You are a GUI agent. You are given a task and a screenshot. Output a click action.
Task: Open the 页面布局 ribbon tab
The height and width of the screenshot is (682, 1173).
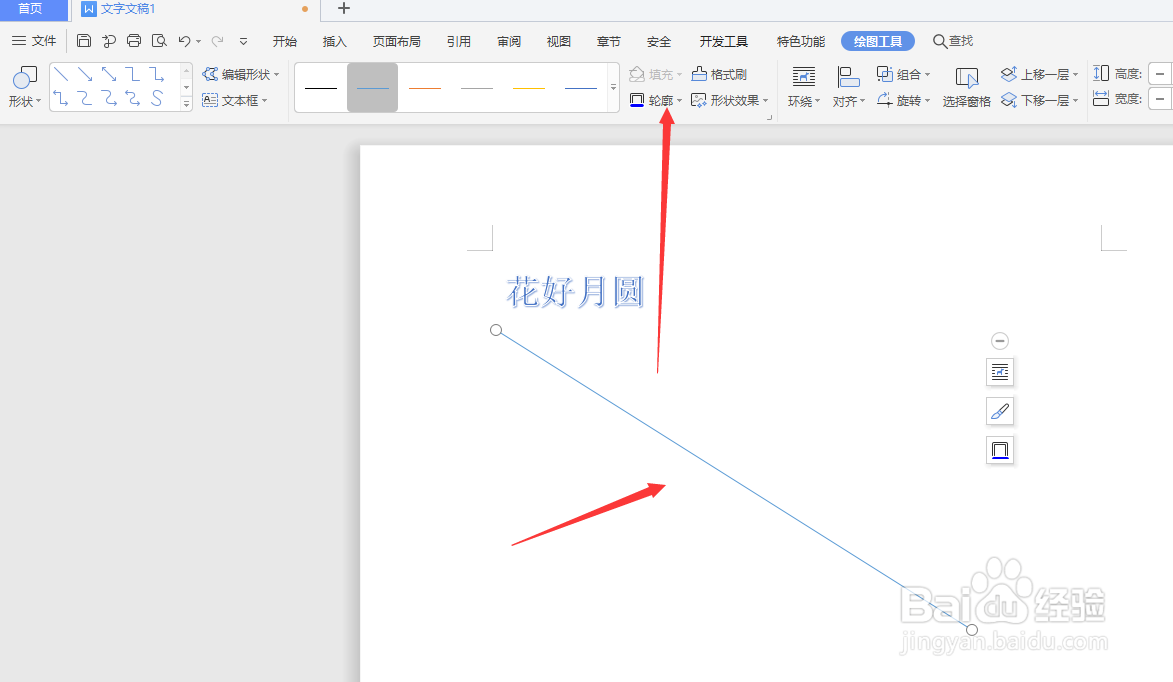[x=396, y=41]
